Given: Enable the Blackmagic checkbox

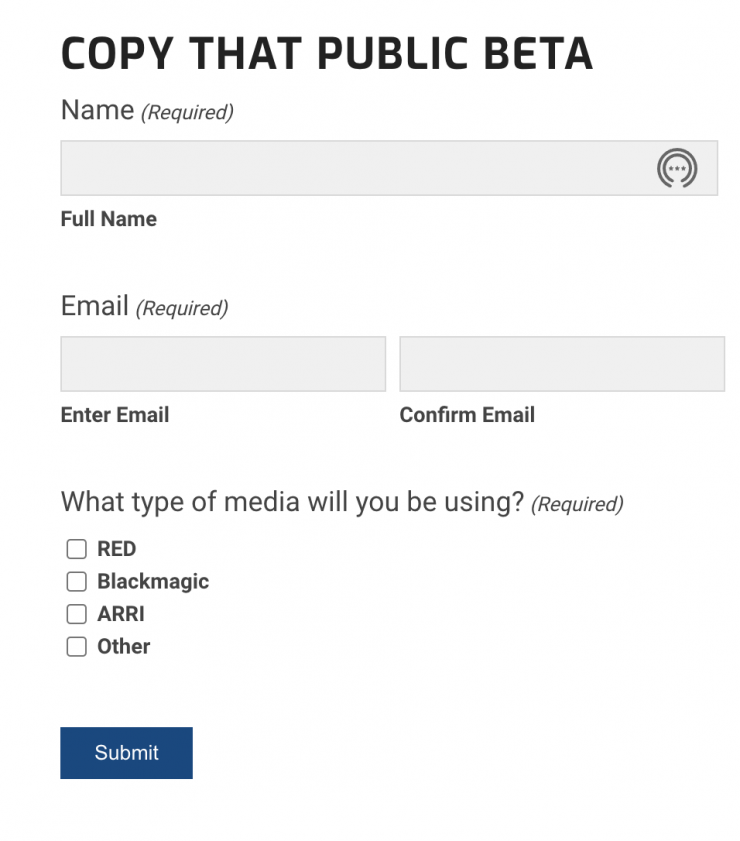Looking at the screenshot, I should (x=77, y=582).
